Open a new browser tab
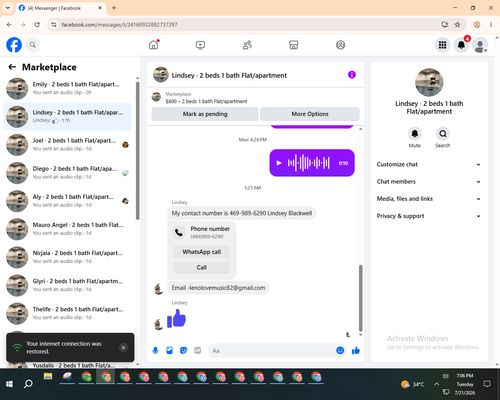500x400 pixels. (114, 8)
